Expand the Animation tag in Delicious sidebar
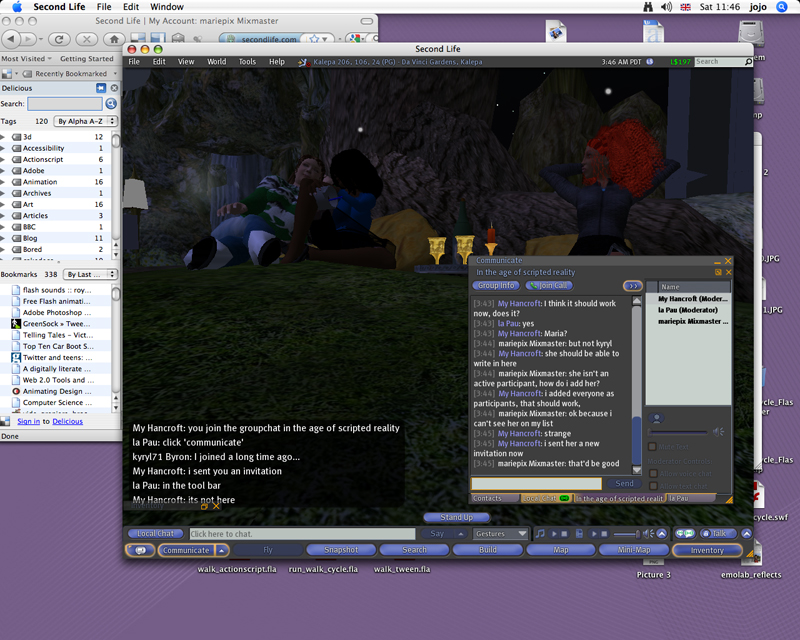Viewport: 800px width, 640px height. (x=4, y=182)
